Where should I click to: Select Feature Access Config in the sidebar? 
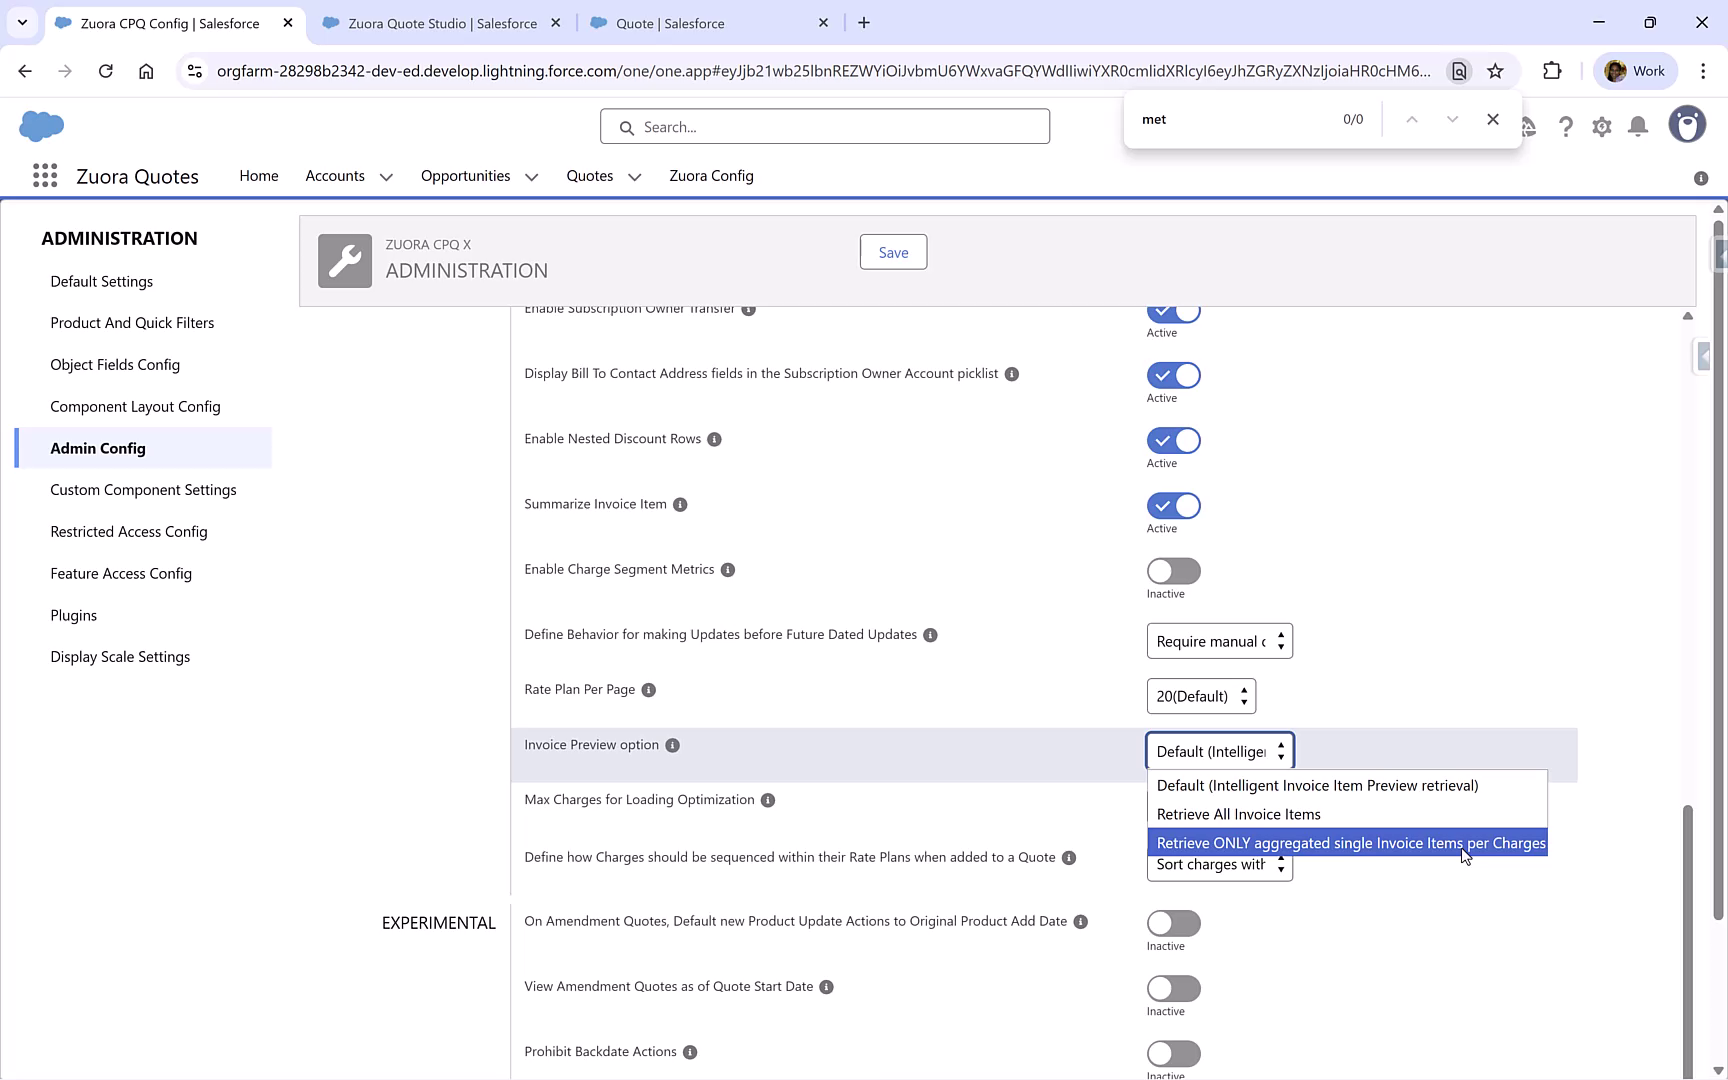[121, 573]
